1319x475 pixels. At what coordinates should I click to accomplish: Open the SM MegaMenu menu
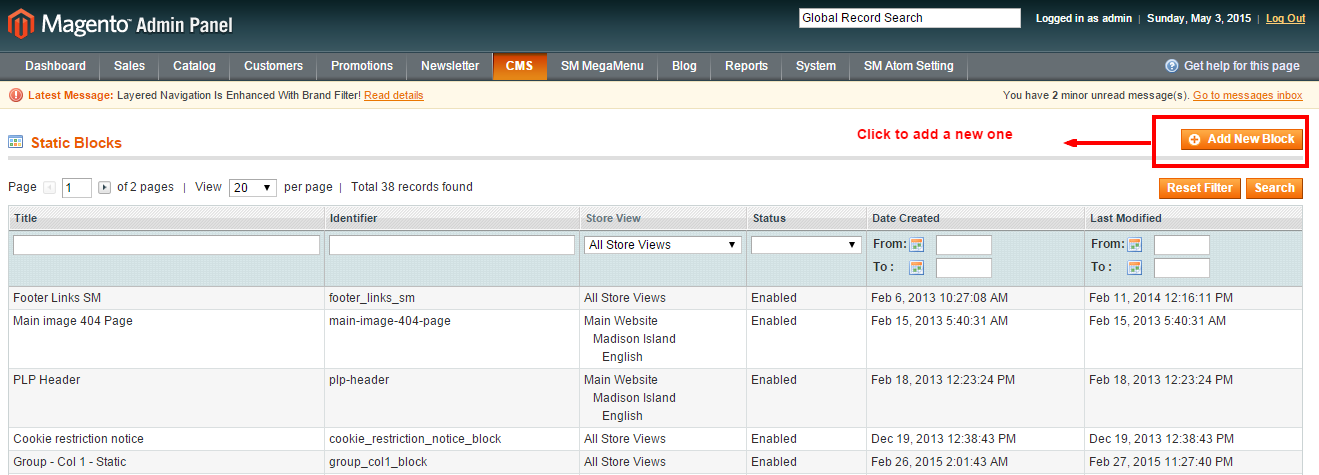[602, 66]
